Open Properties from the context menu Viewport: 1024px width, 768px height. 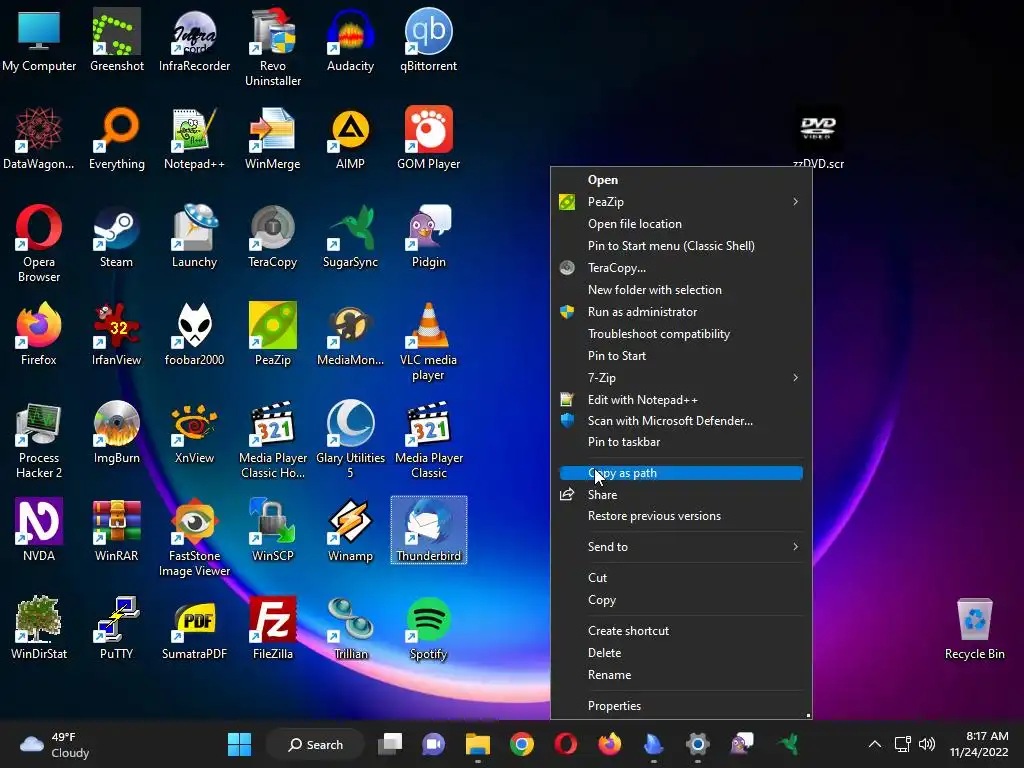[681, 705]
